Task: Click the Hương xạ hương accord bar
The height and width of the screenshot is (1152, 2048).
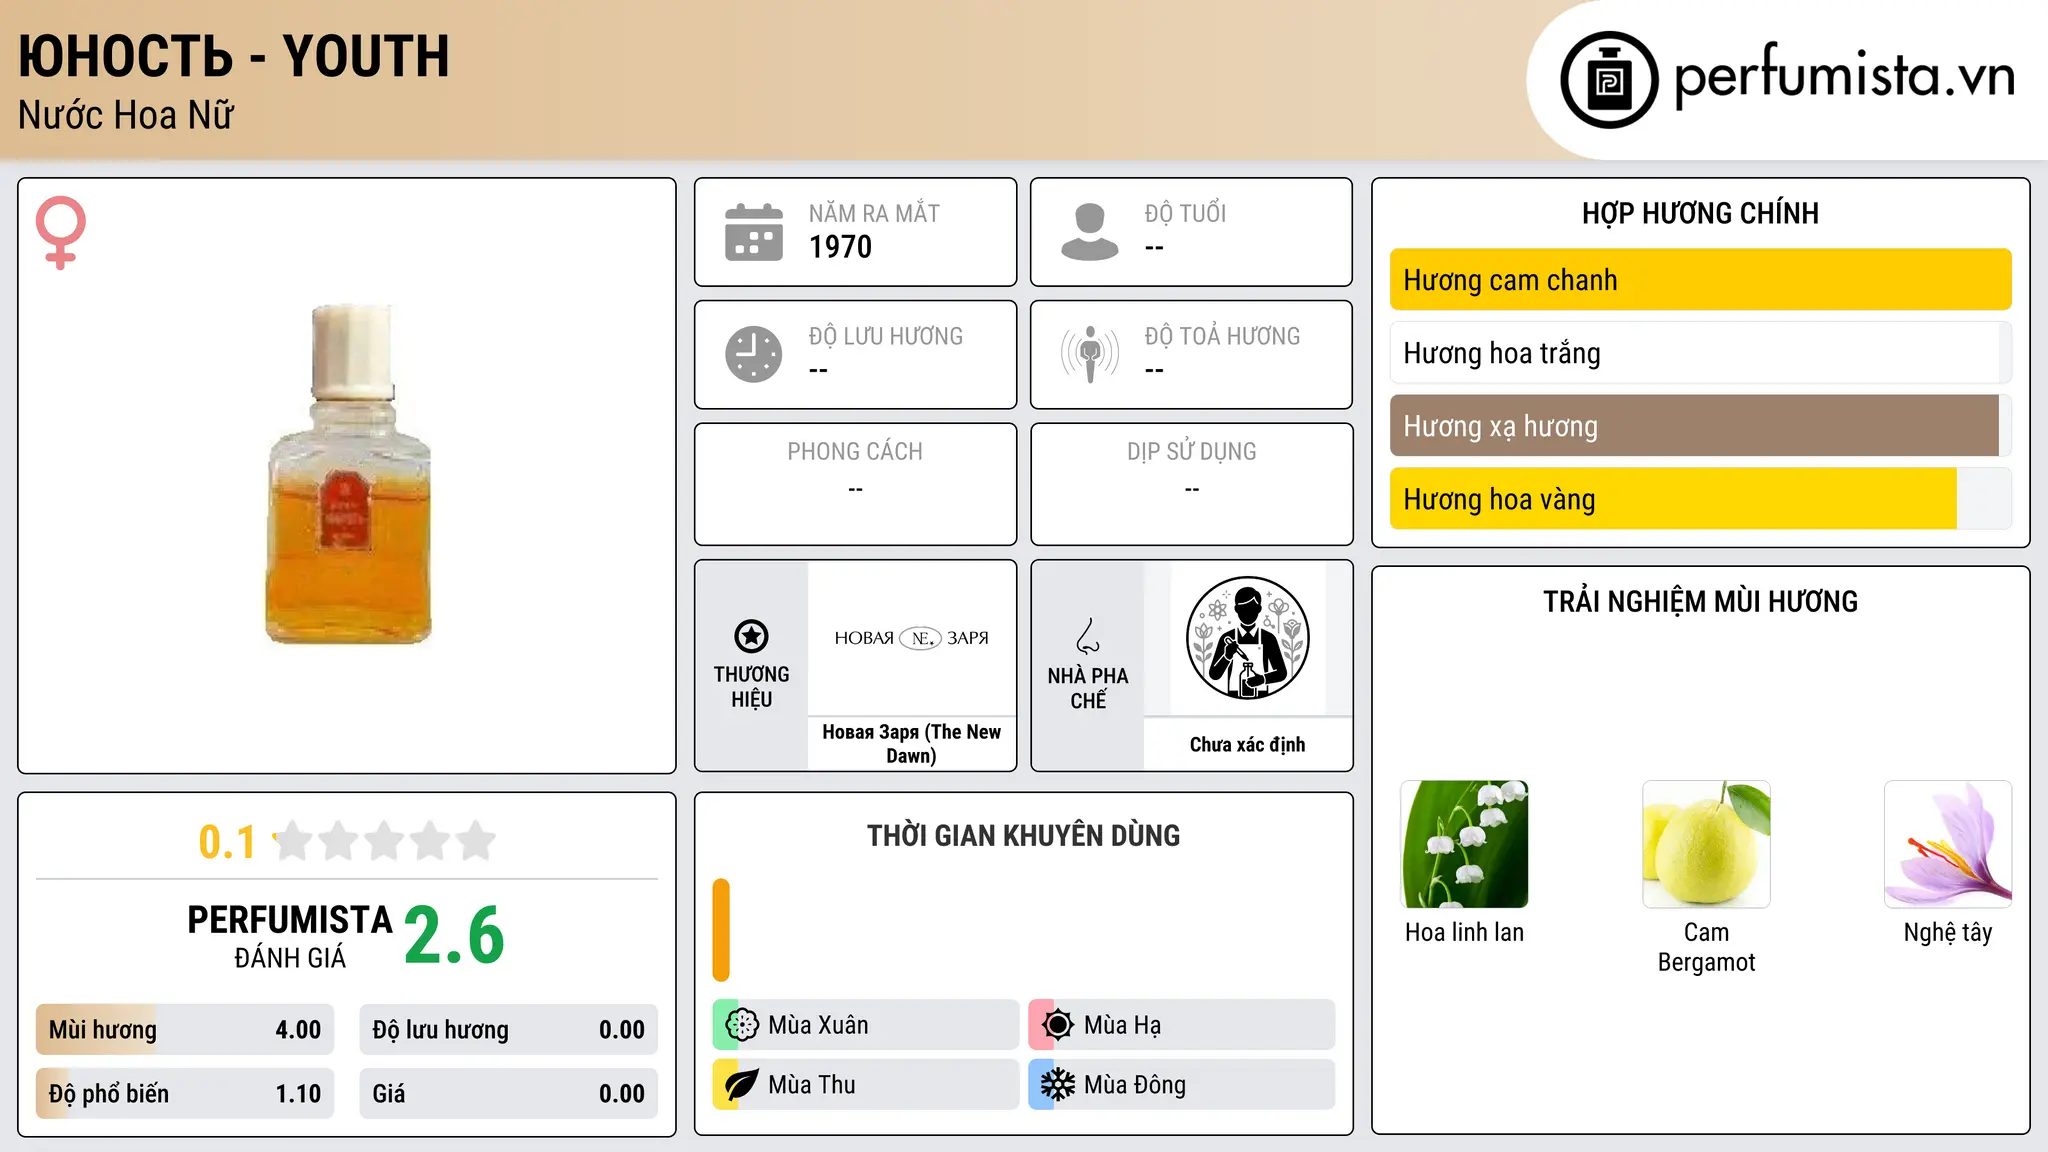Action: click(1700, 426)
